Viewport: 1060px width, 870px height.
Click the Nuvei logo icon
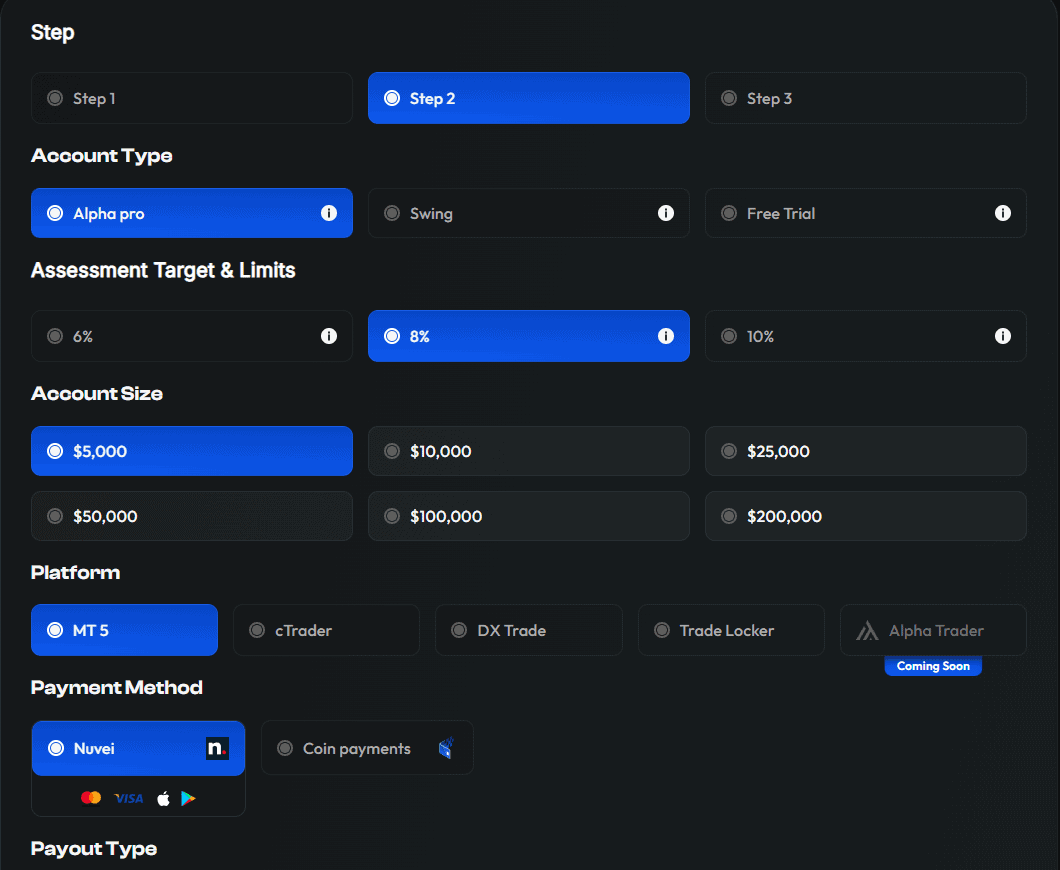tap(217, 748)
